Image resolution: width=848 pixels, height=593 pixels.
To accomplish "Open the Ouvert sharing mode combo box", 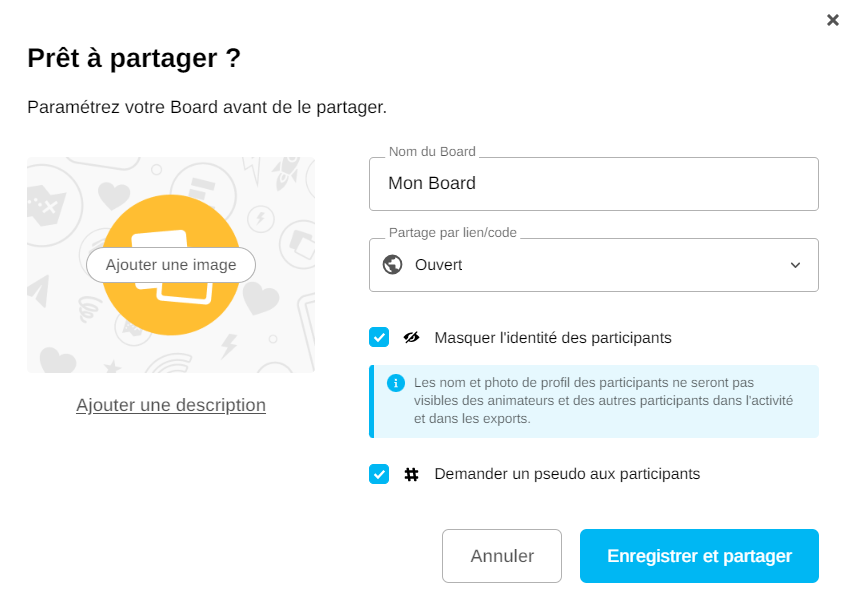I will (x=593, y=265).
